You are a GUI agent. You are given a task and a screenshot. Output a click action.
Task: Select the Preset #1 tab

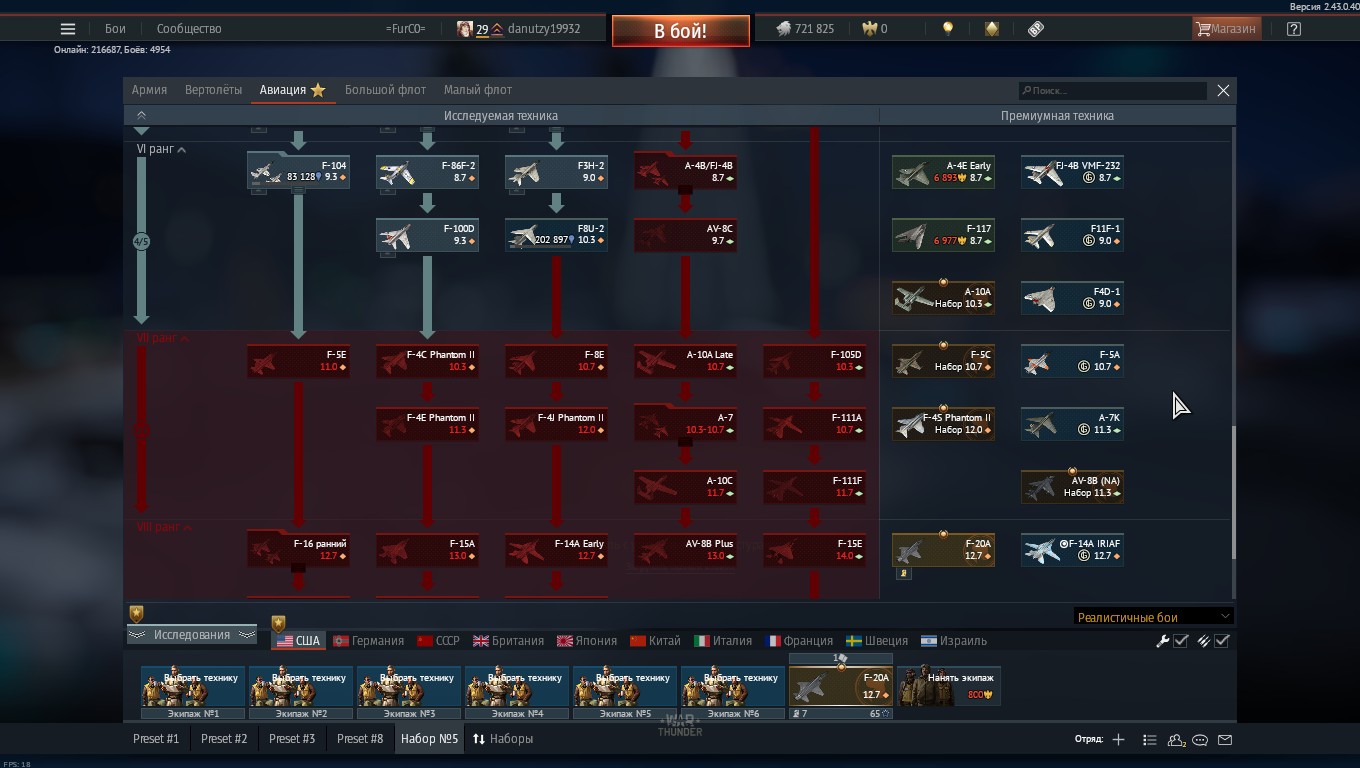pyautogui.click(x=156, y=739)
